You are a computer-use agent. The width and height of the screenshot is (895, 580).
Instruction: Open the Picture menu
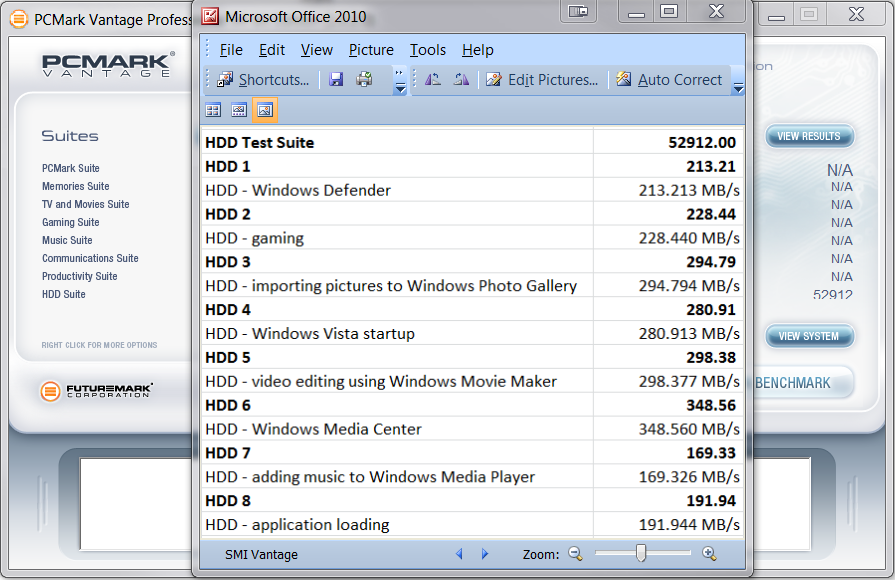[371, 50]
